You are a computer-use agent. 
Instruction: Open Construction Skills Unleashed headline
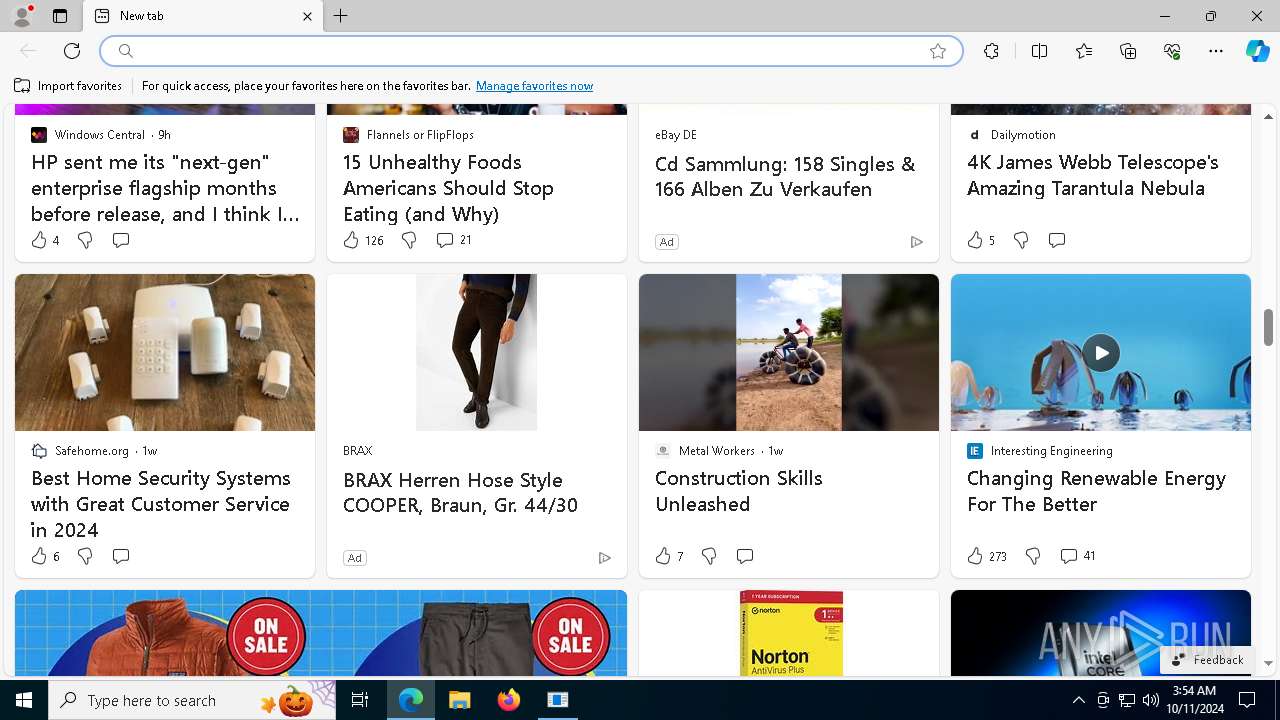tap(739, 491)
